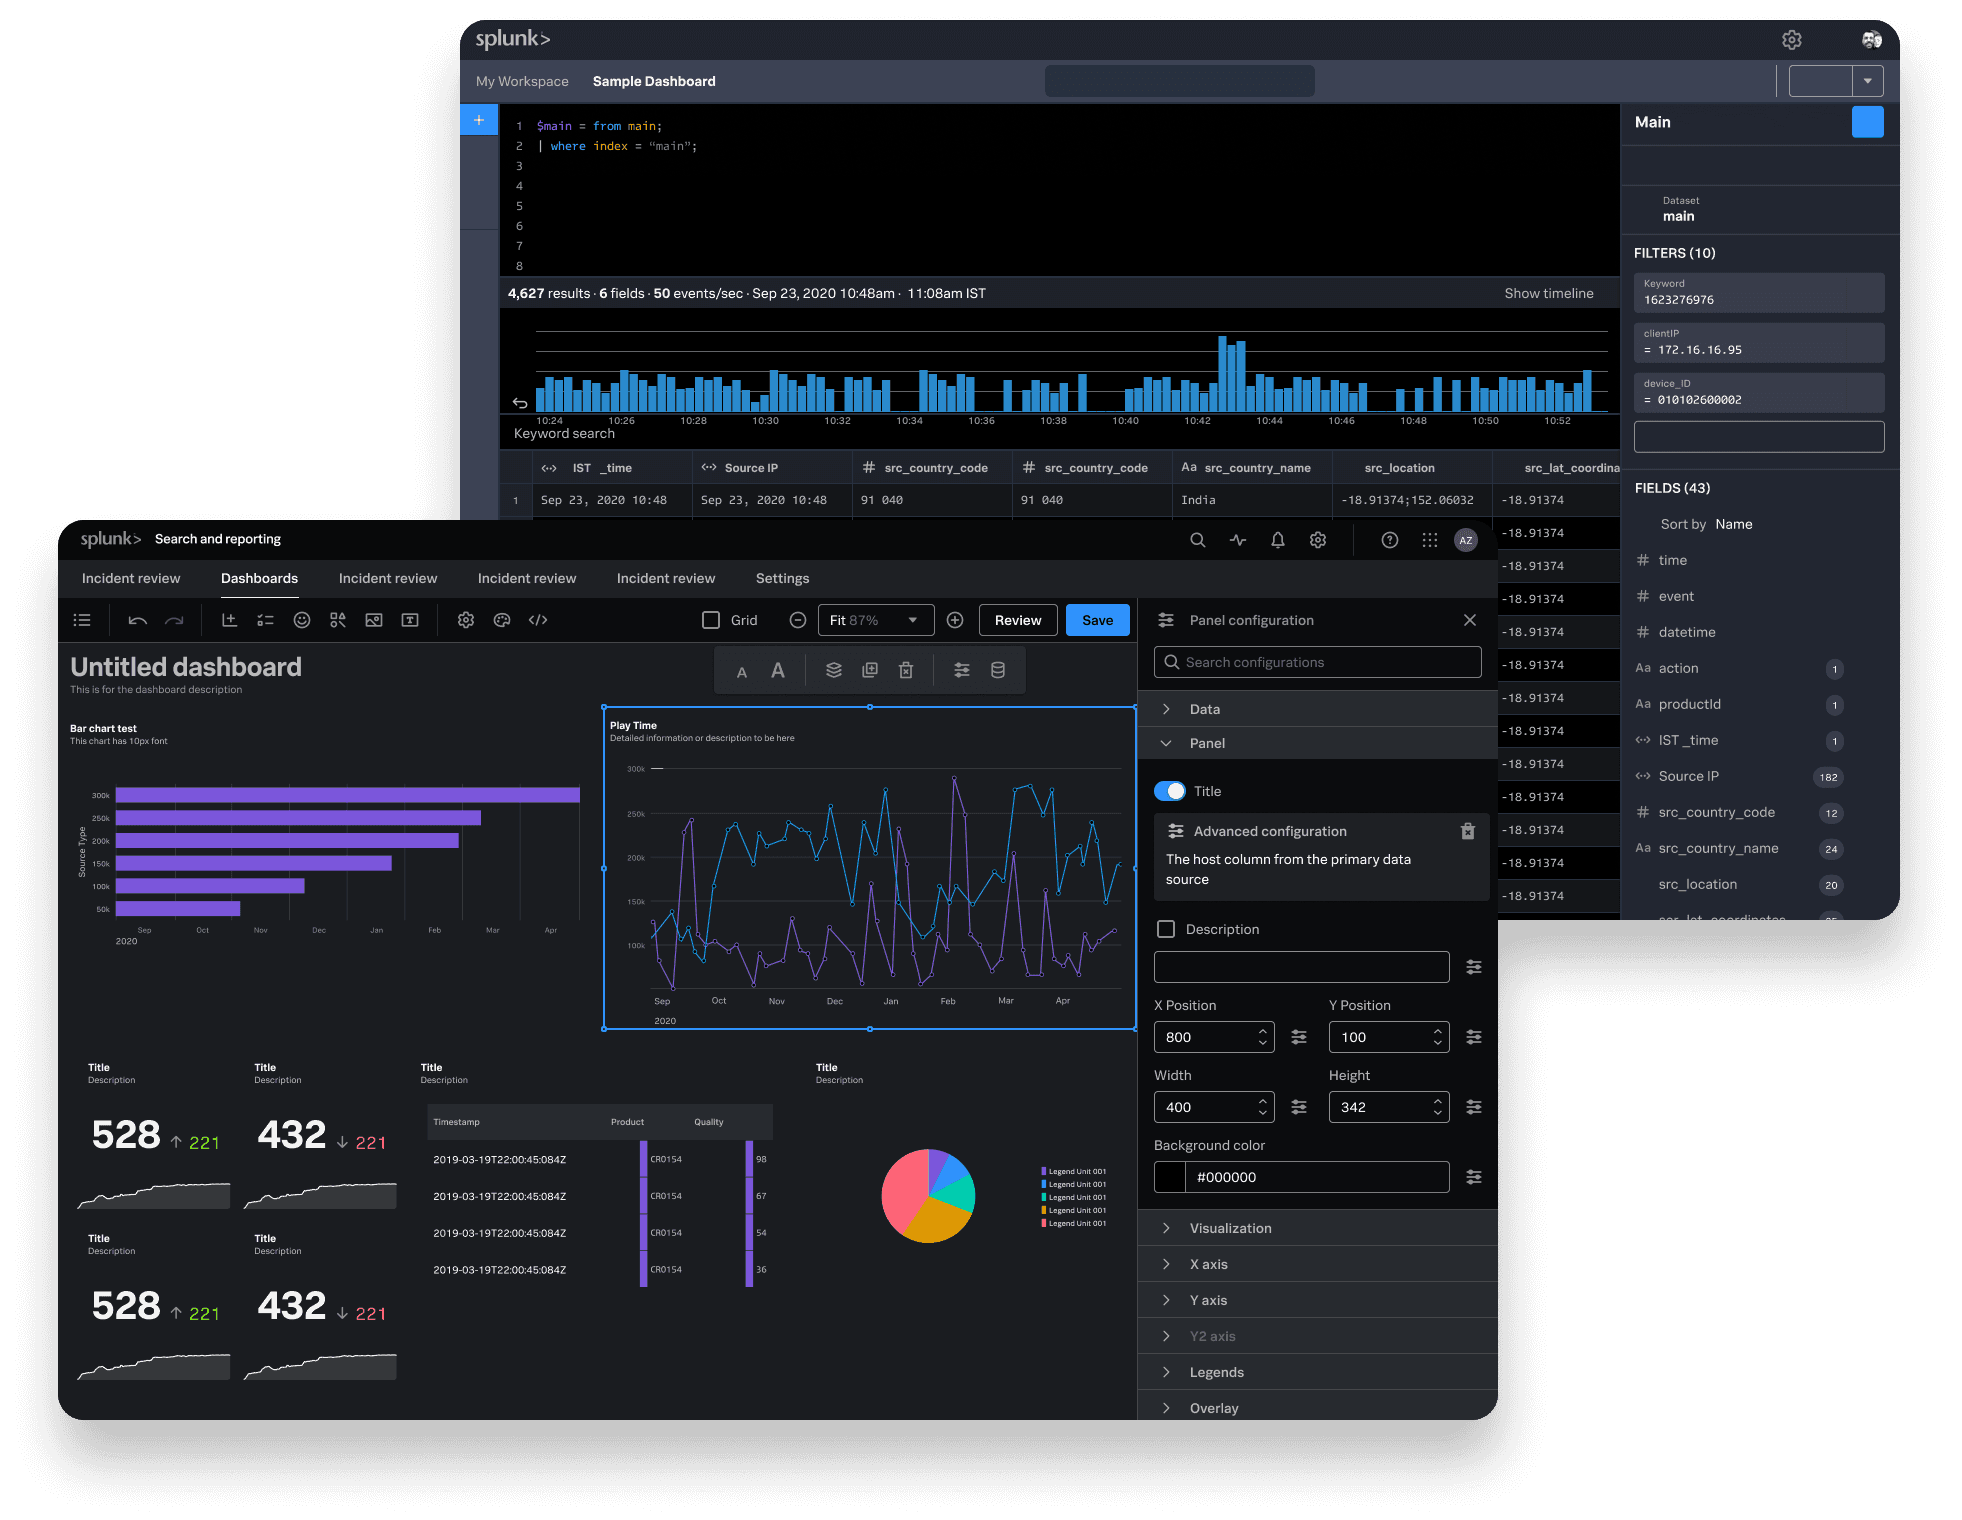Toggle the Grid checkbox
The width and height of the screenshot is (1962, 1520).
pos(711,620)
